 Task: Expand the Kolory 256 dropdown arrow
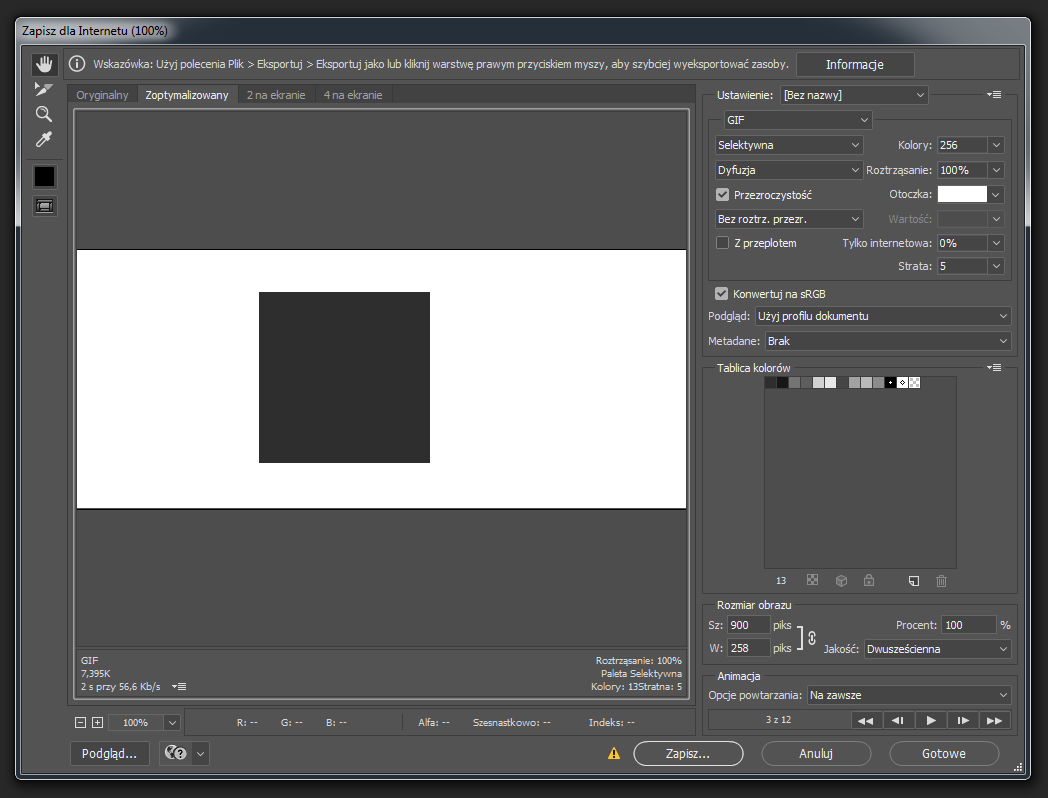tap(996, 145)
